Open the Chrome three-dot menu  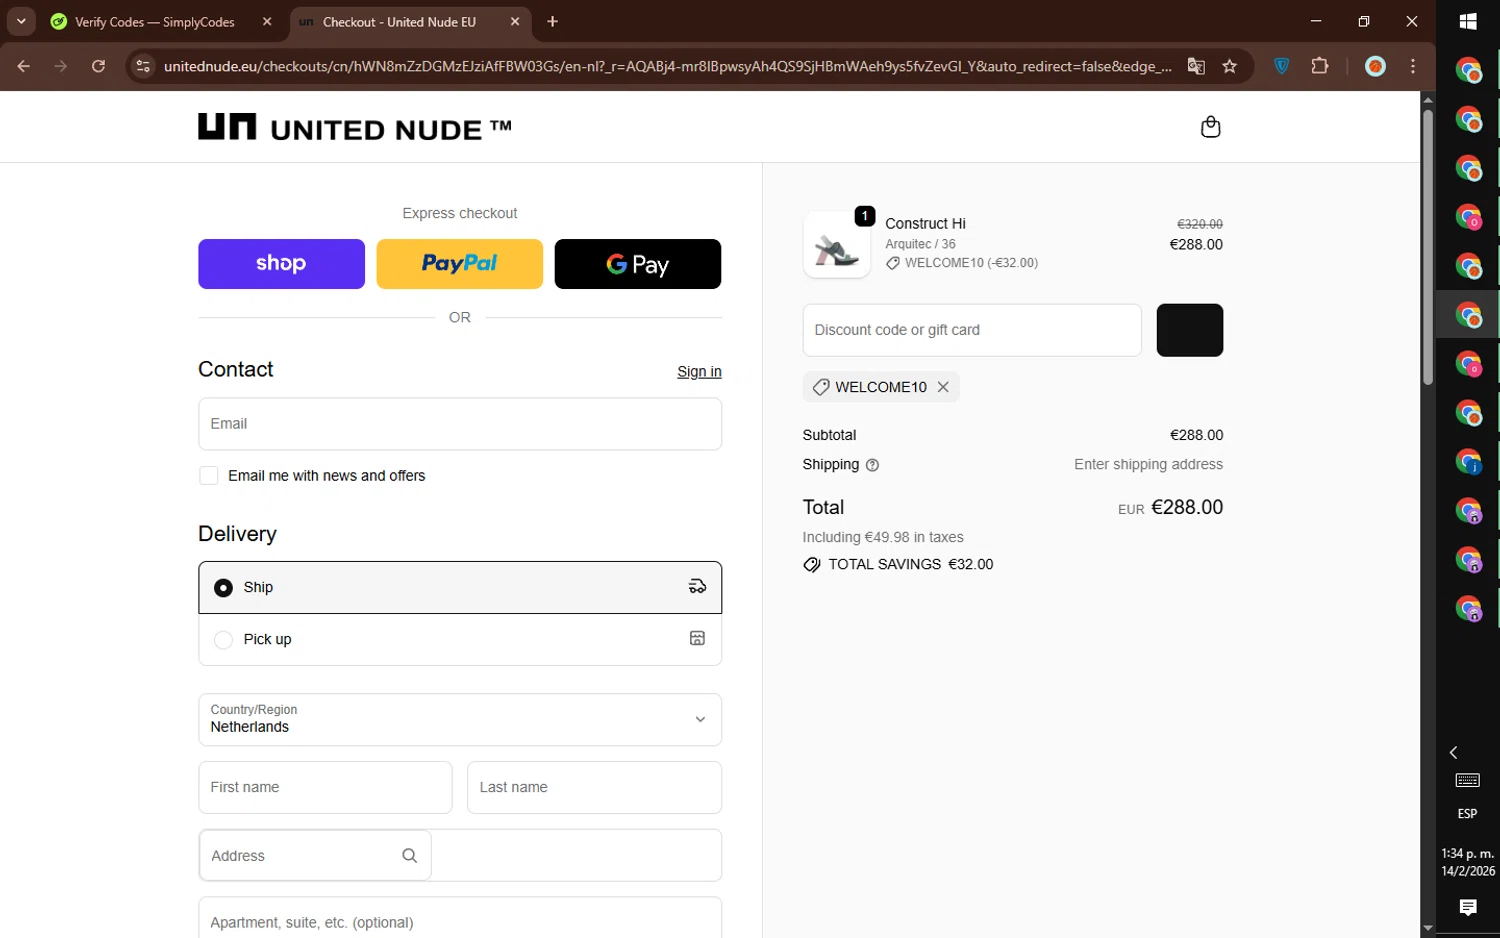[x=1413, y=66]
